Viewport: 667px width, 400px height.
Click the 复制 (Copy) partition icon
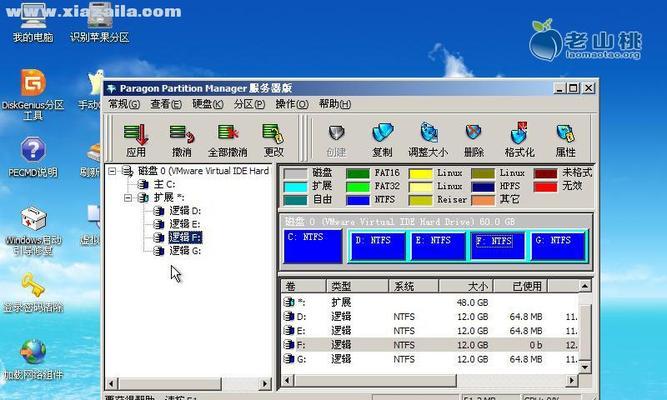pyautogui.click(x=382, y=140)
